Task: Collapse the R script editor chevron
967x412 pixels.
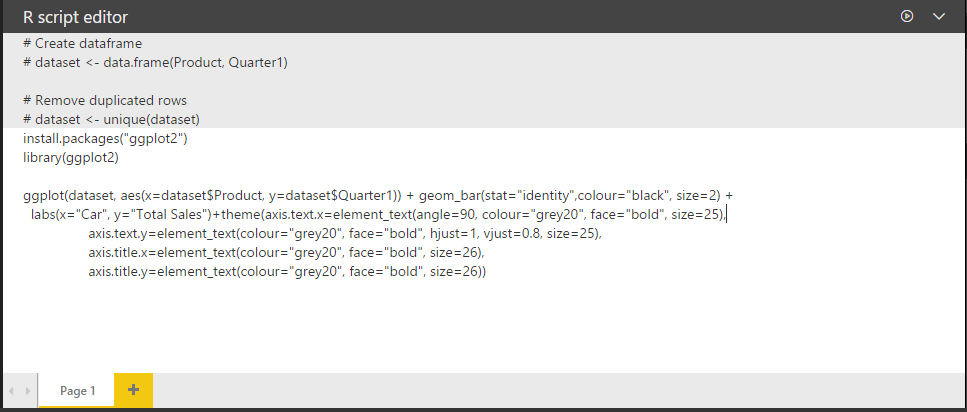Action: 939,17
